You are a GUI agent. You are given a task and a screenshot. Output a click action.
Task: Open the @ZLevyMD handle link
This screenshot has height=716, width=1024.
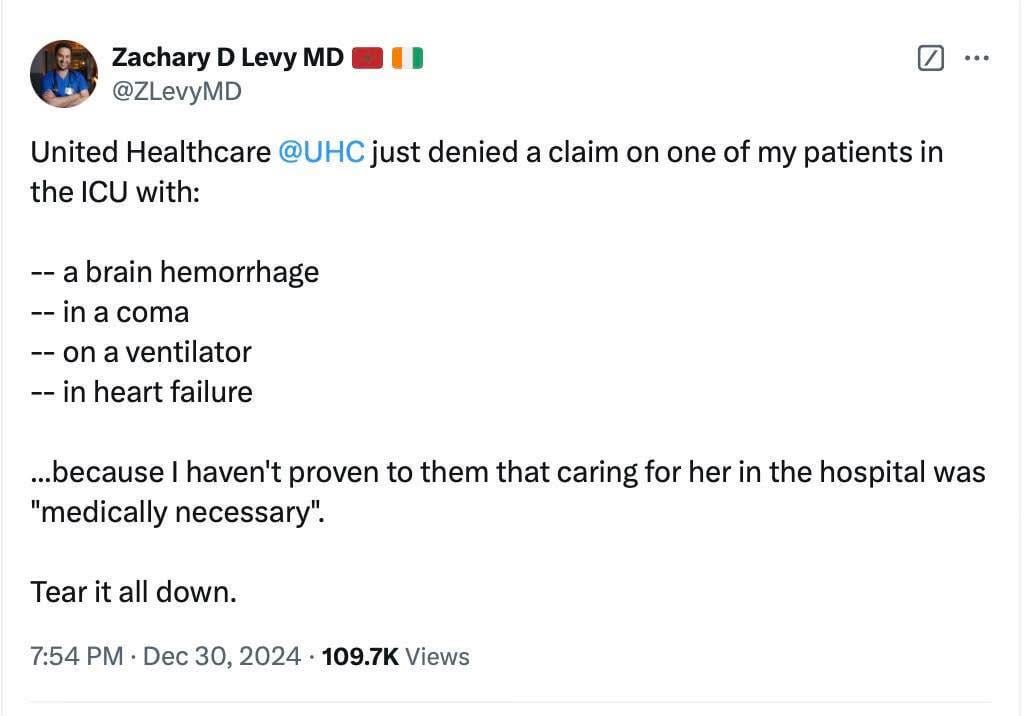coord(177,92)
